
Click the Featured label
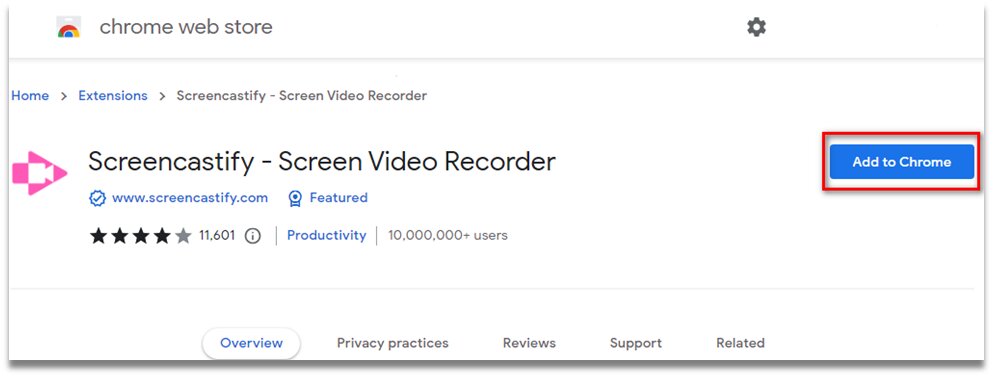click(338, 198)
